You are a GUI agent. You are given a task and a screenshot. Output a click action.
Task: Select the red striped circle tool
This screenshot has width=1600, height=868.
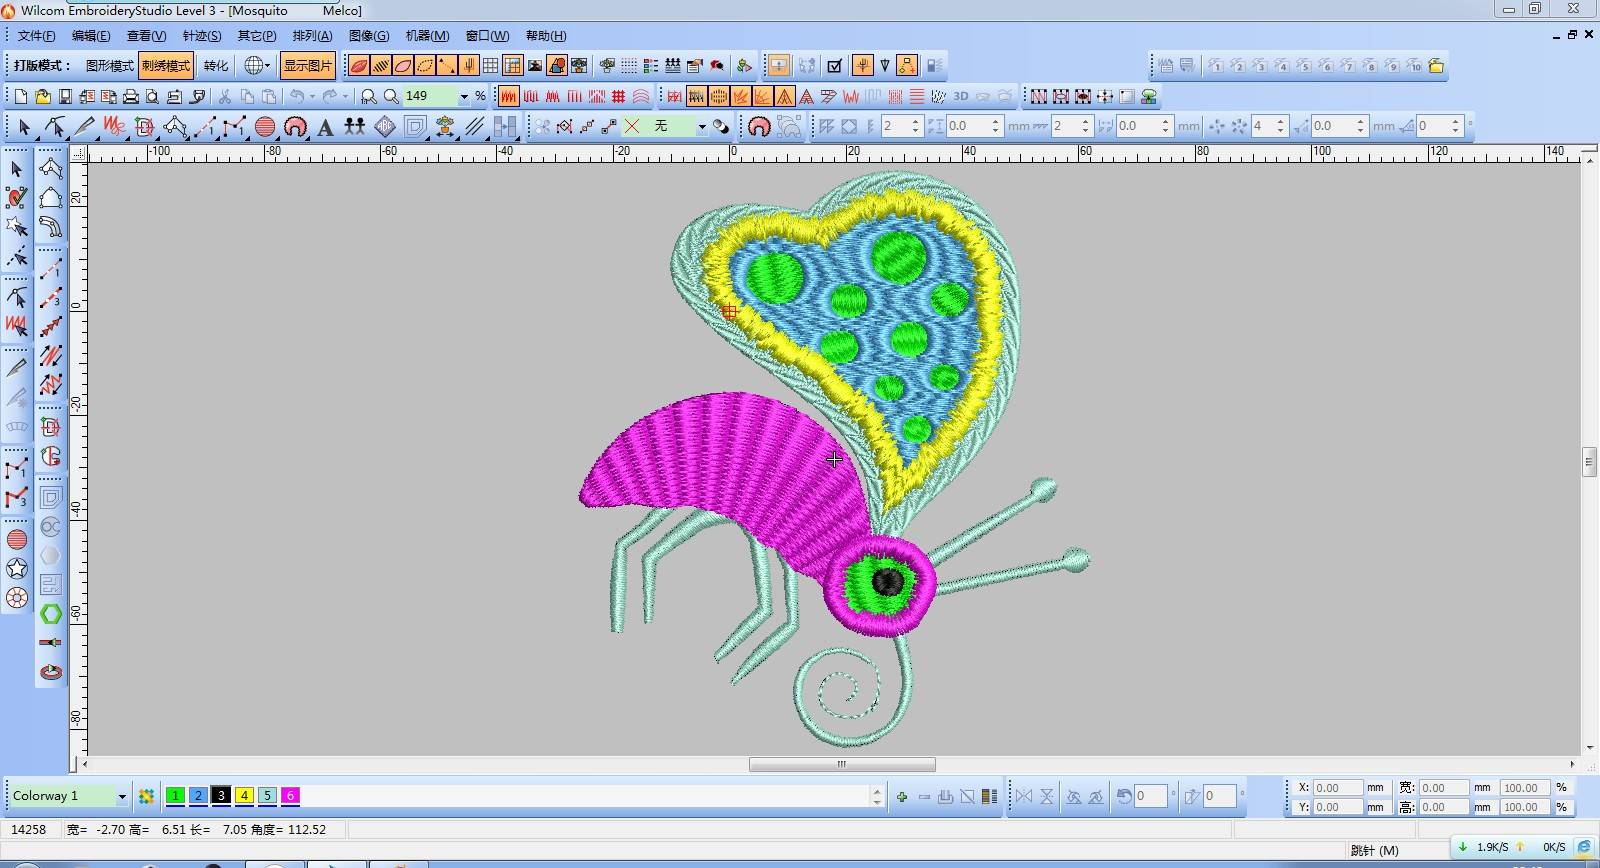pyautogui.click(x=265, y=127)
